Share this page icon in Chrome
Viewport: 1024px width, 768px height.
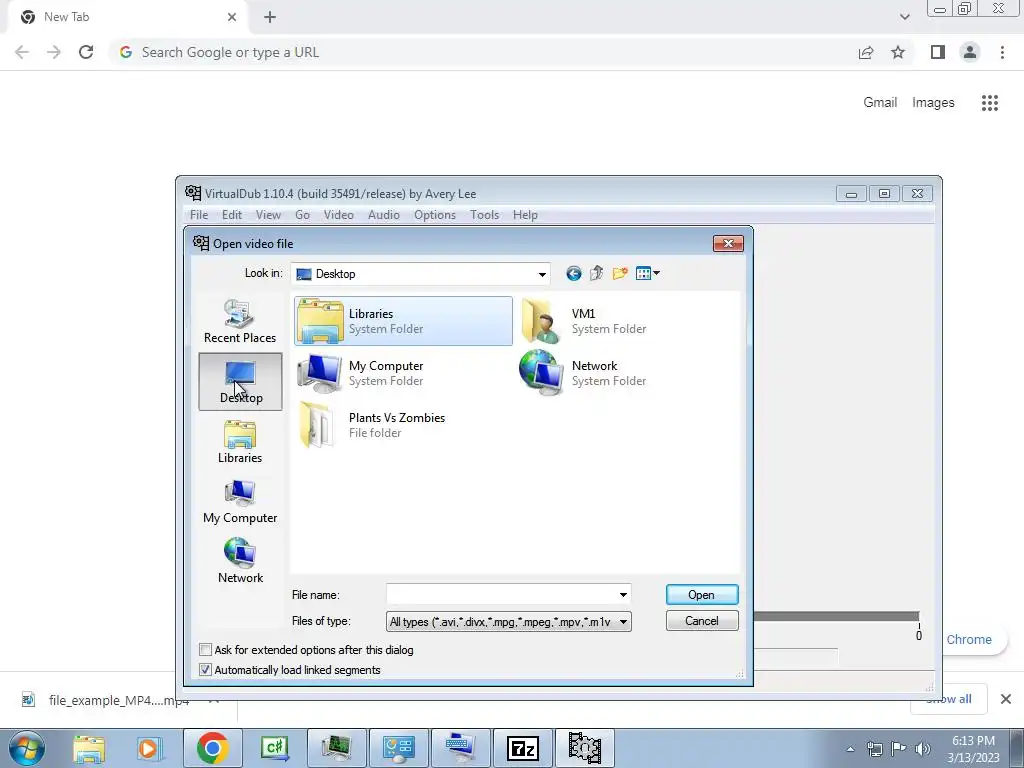tap(866, 52)
